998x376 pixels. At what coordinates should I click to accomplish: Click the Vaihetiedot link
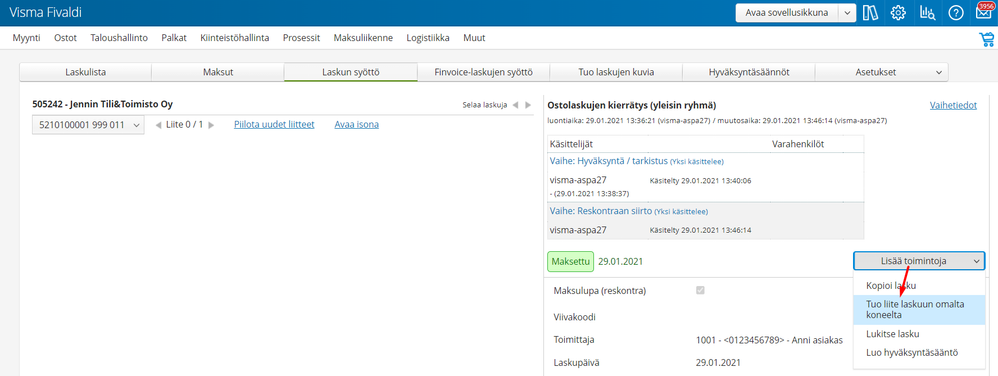click(x=953, y=106)
